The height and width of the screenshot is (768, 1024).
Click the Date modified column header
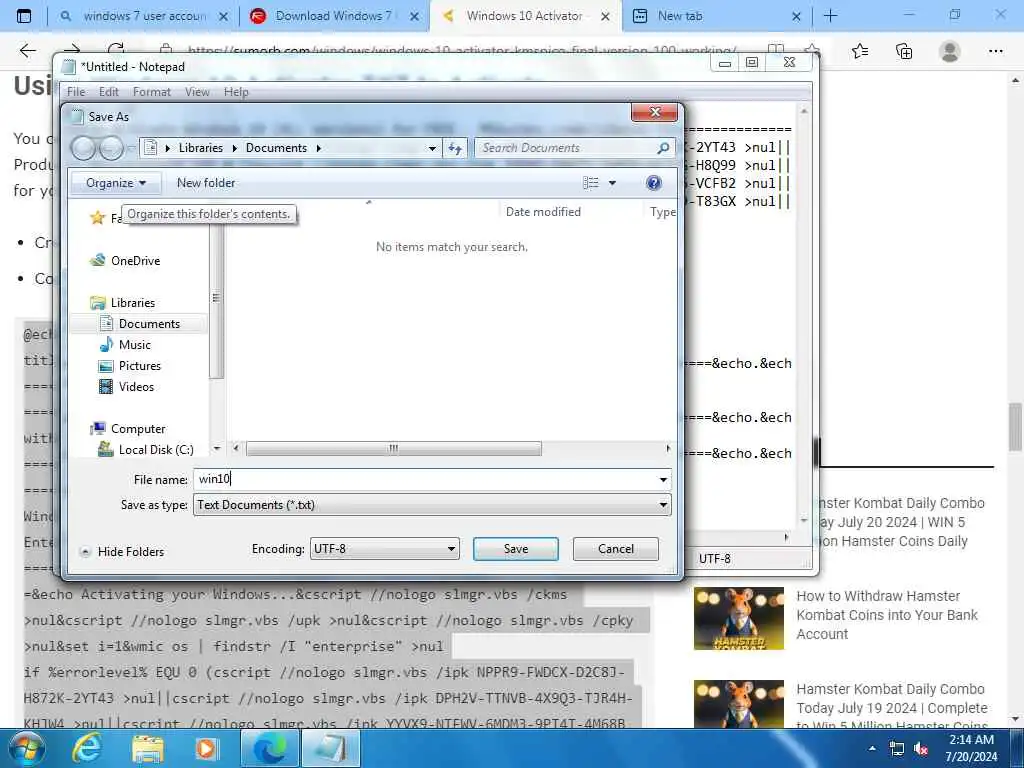point(543,212)
